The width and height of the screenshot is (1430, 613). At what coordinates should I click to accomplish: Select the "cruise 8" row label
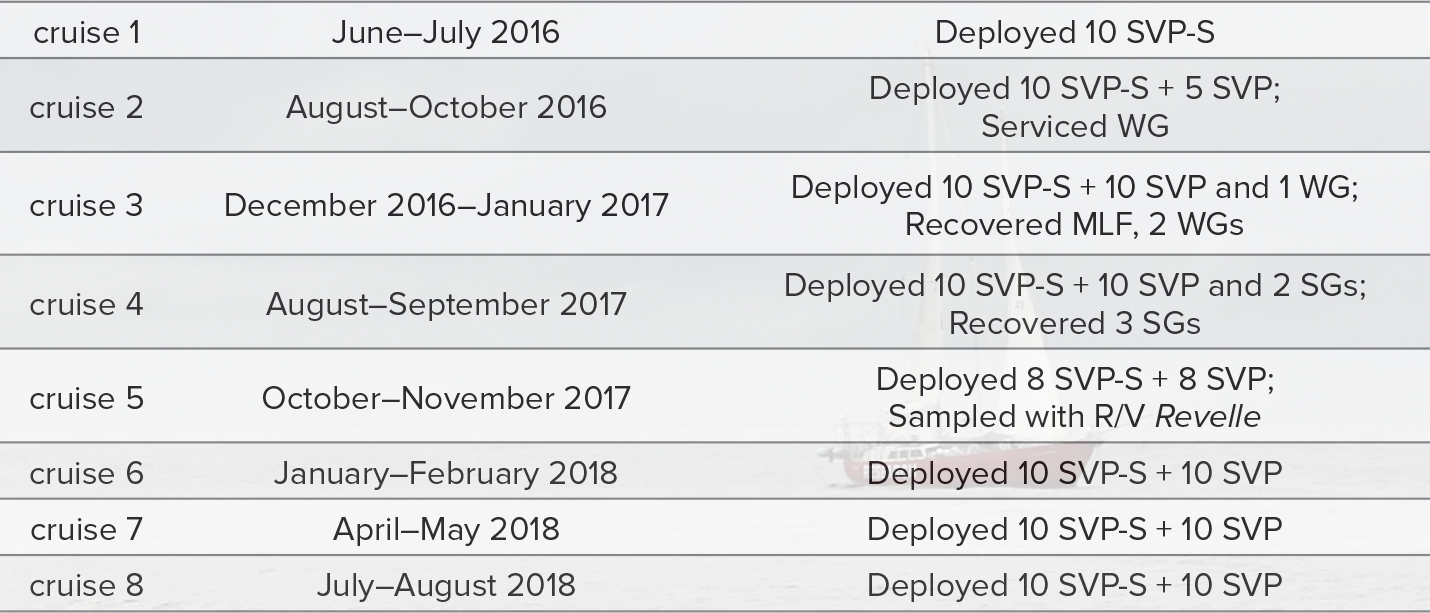[x=87, y=584]
